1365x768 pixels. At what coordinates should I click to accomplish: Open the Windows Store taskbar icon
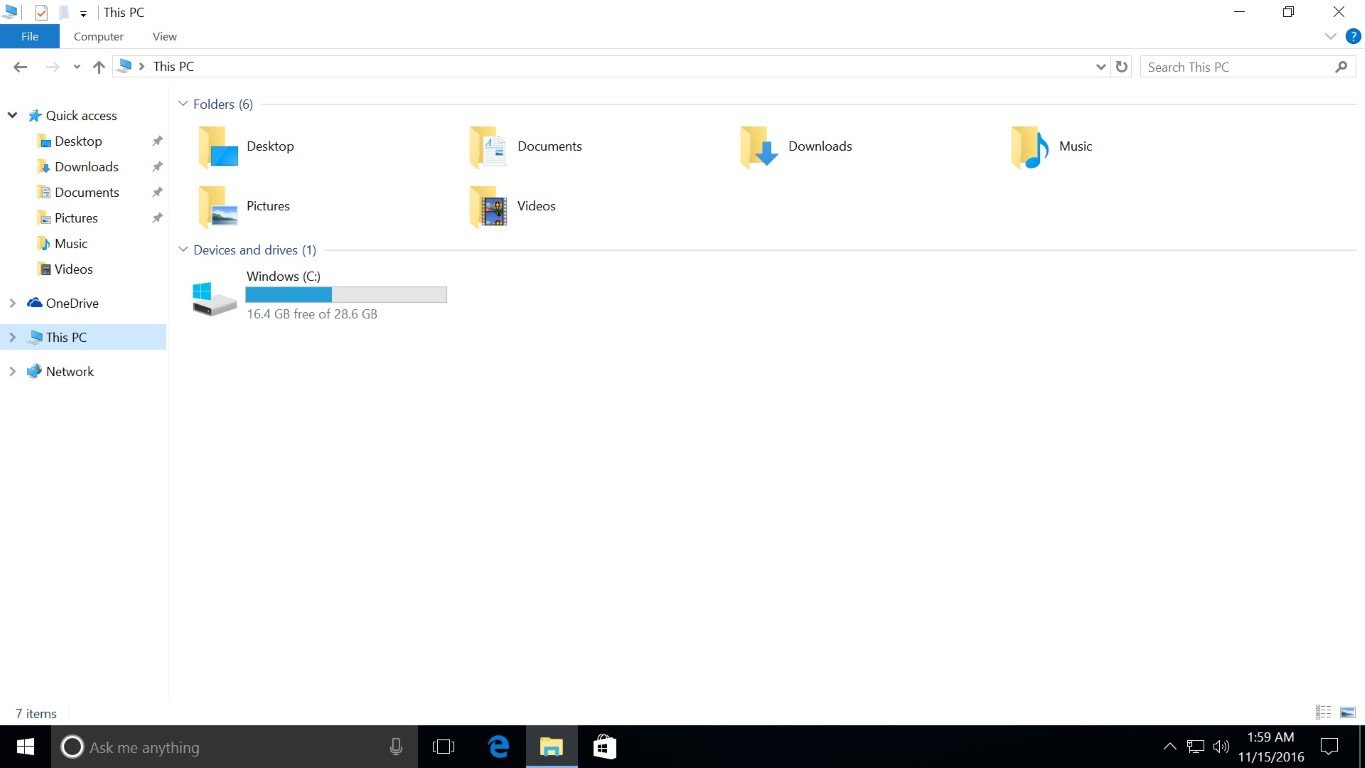point(604,747)
